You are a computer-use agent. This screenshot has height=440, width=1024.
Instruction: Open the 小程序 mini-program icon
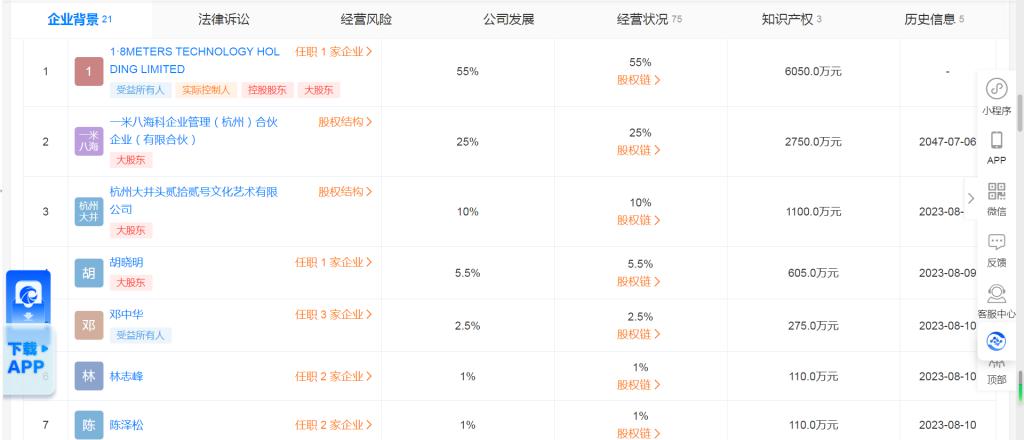[996, 89]
